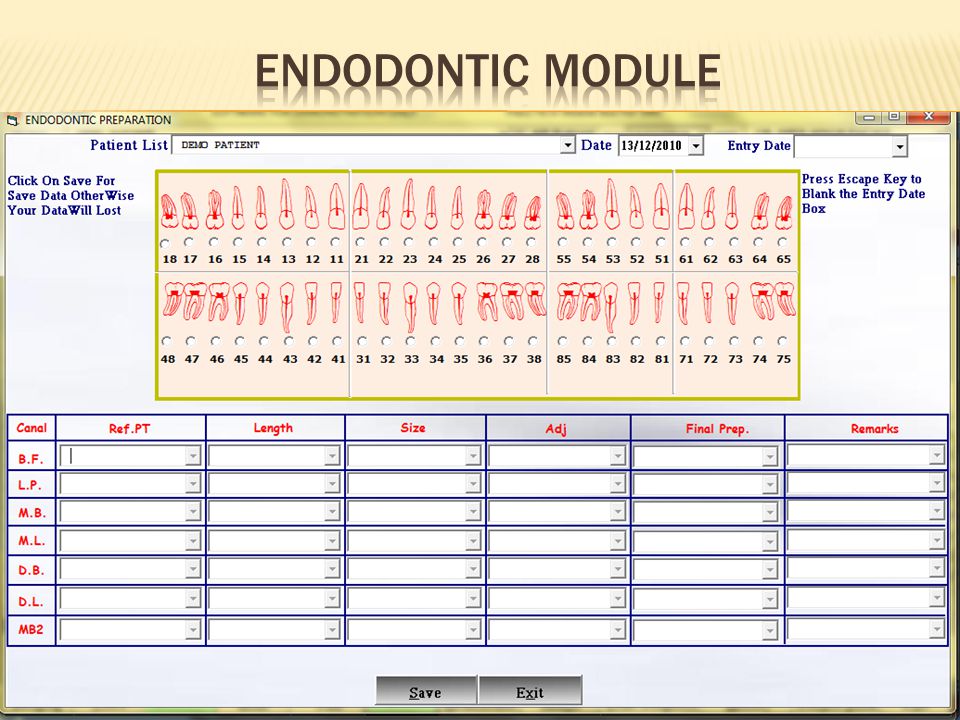Screen dimensions: 960x720
Task: Select the radio button for tooth 17
Action: [189, 242]
